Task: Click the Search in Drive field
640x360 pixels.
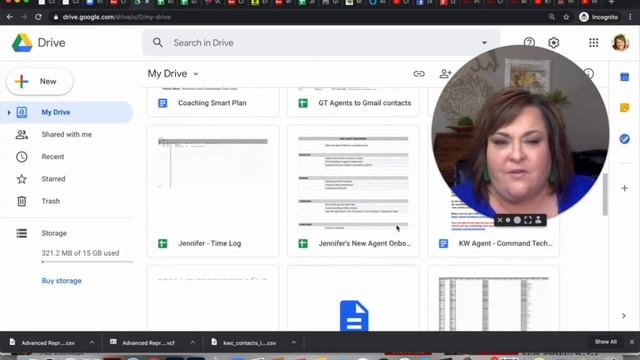Action: click(322, 42)
